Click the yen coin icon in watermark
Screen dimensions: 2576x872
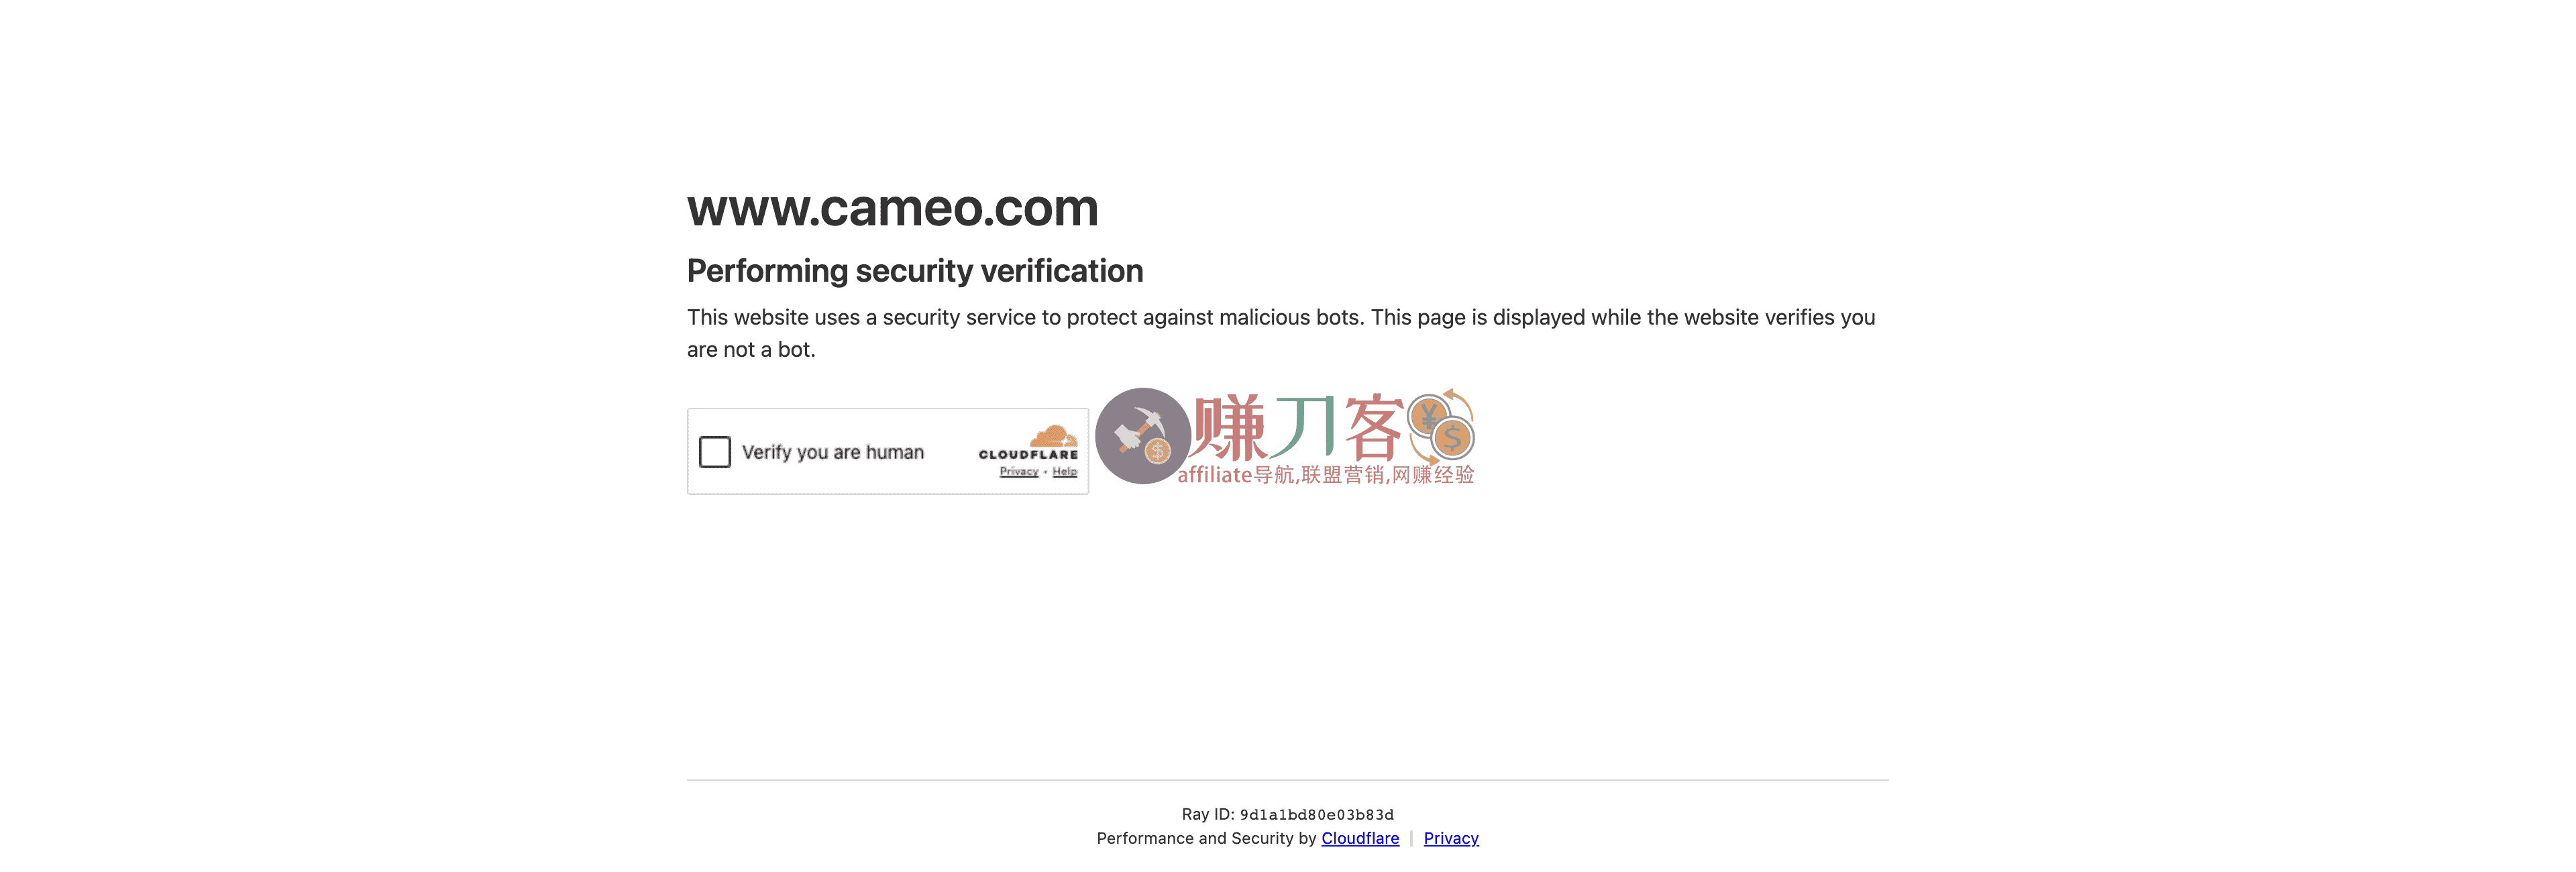[1428, 415]
